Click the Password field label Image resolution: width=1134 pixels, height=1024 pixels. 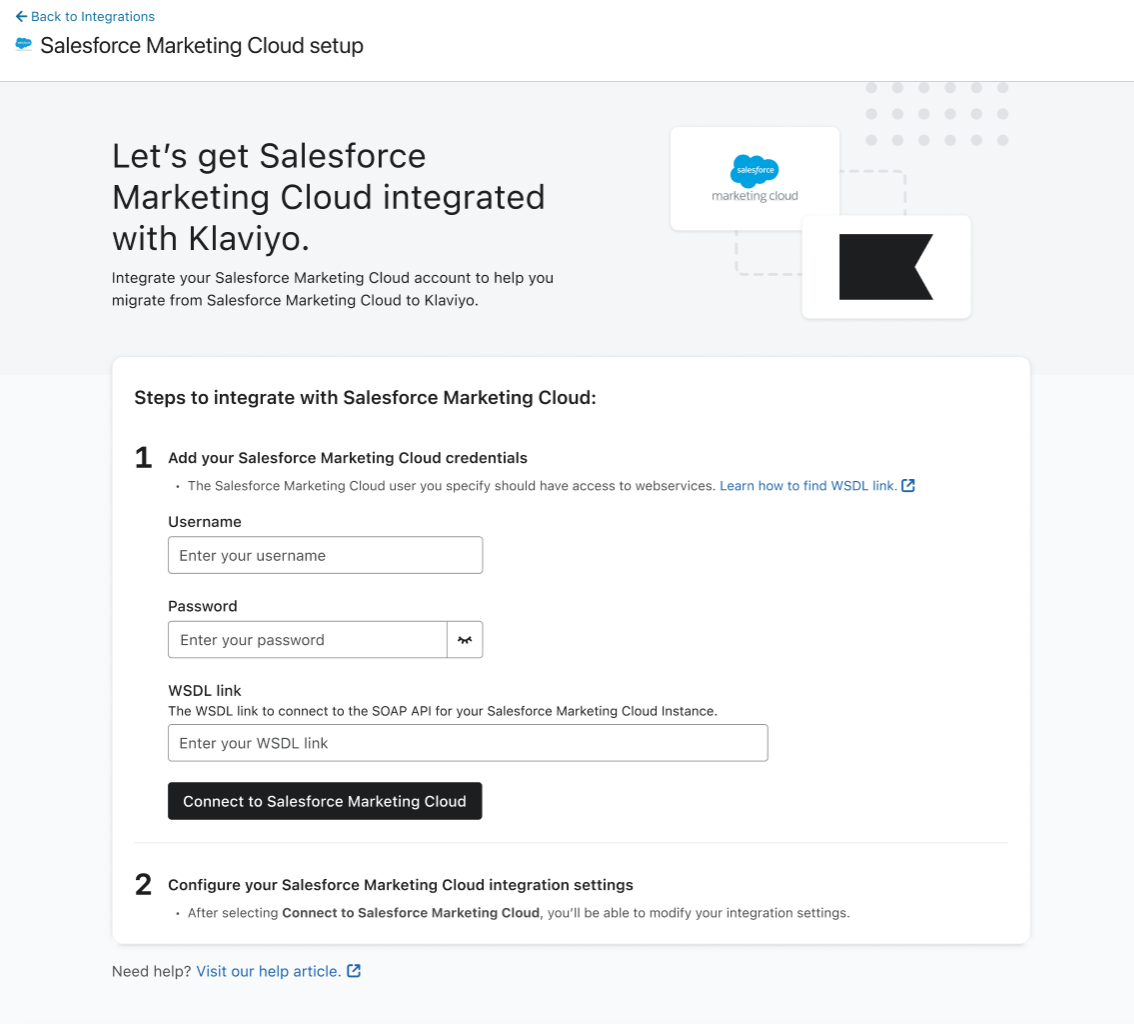[x=203, y=606]
